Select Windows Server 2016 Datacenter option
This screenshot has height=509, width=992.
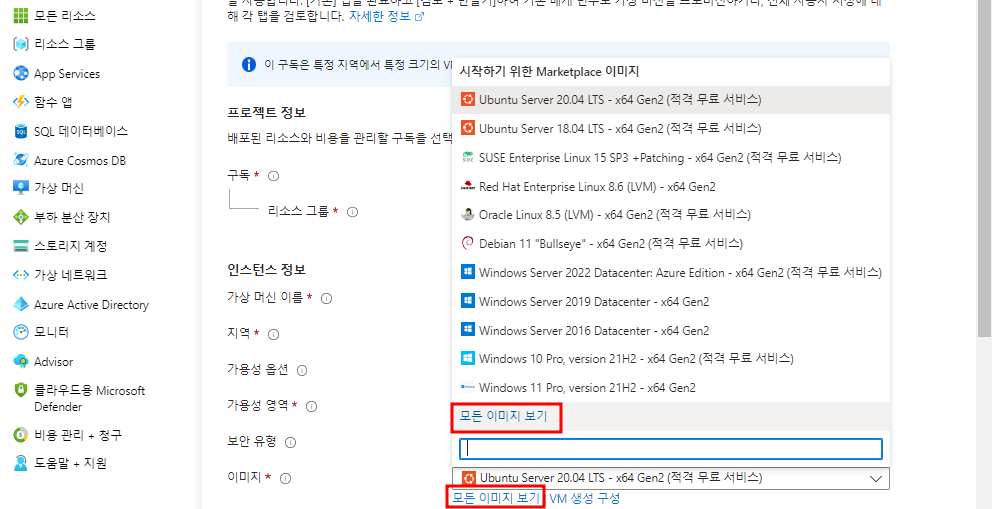click(x=671, y=331)
